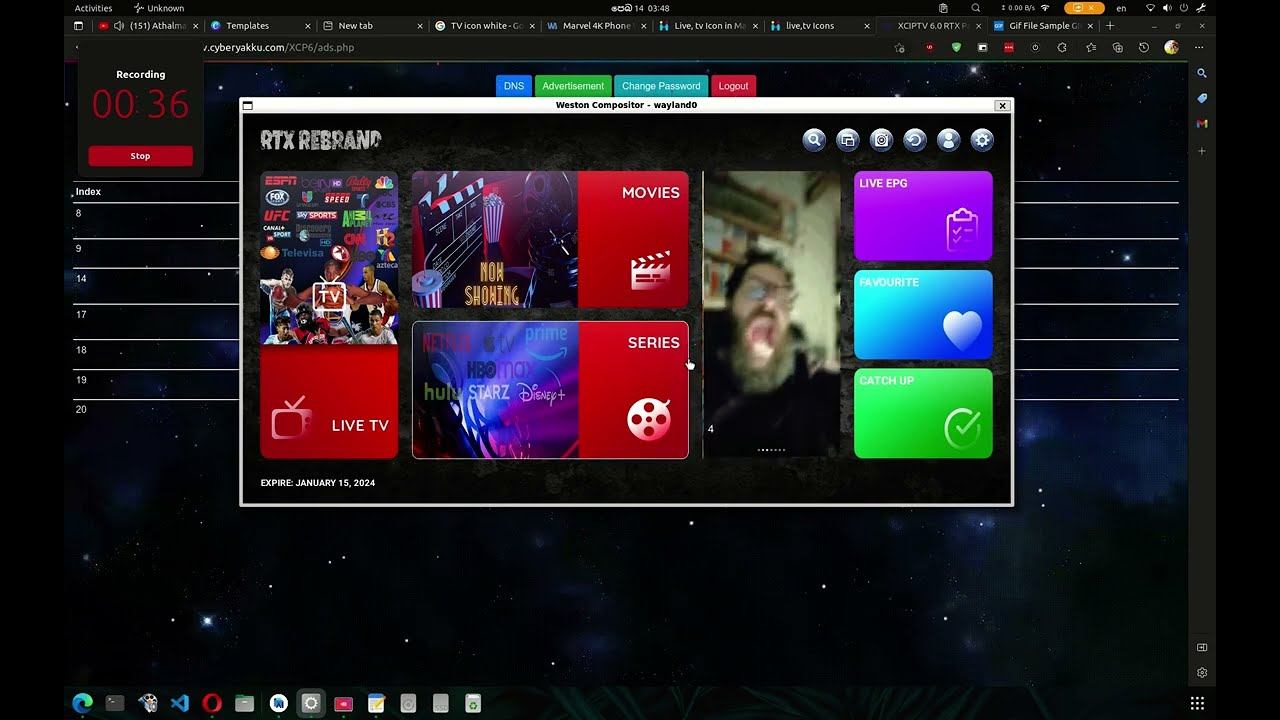The width and height of the screenshot is (1280, 720).
Task: Switch to the 'Live, tv Icon in' tab
Action: click(x=710, y=26)
